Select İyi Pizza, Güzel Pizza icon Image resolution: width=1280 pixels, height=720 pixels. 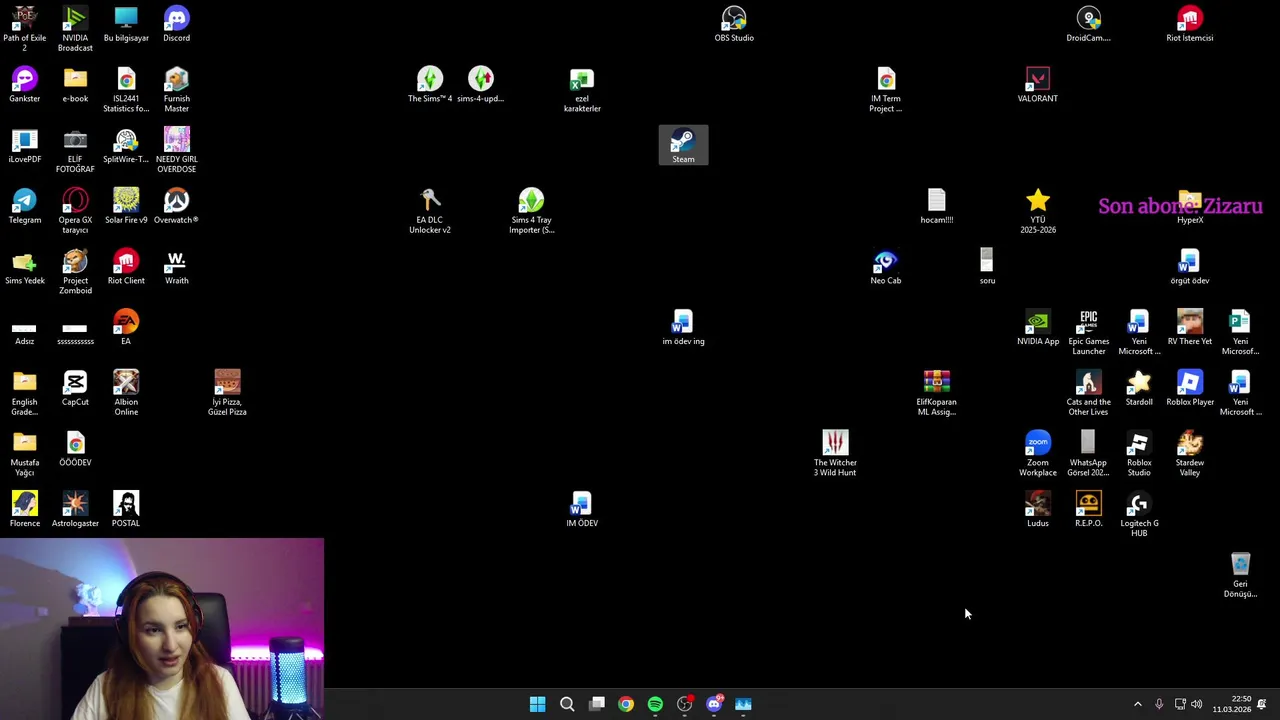[x=227, y=394]
